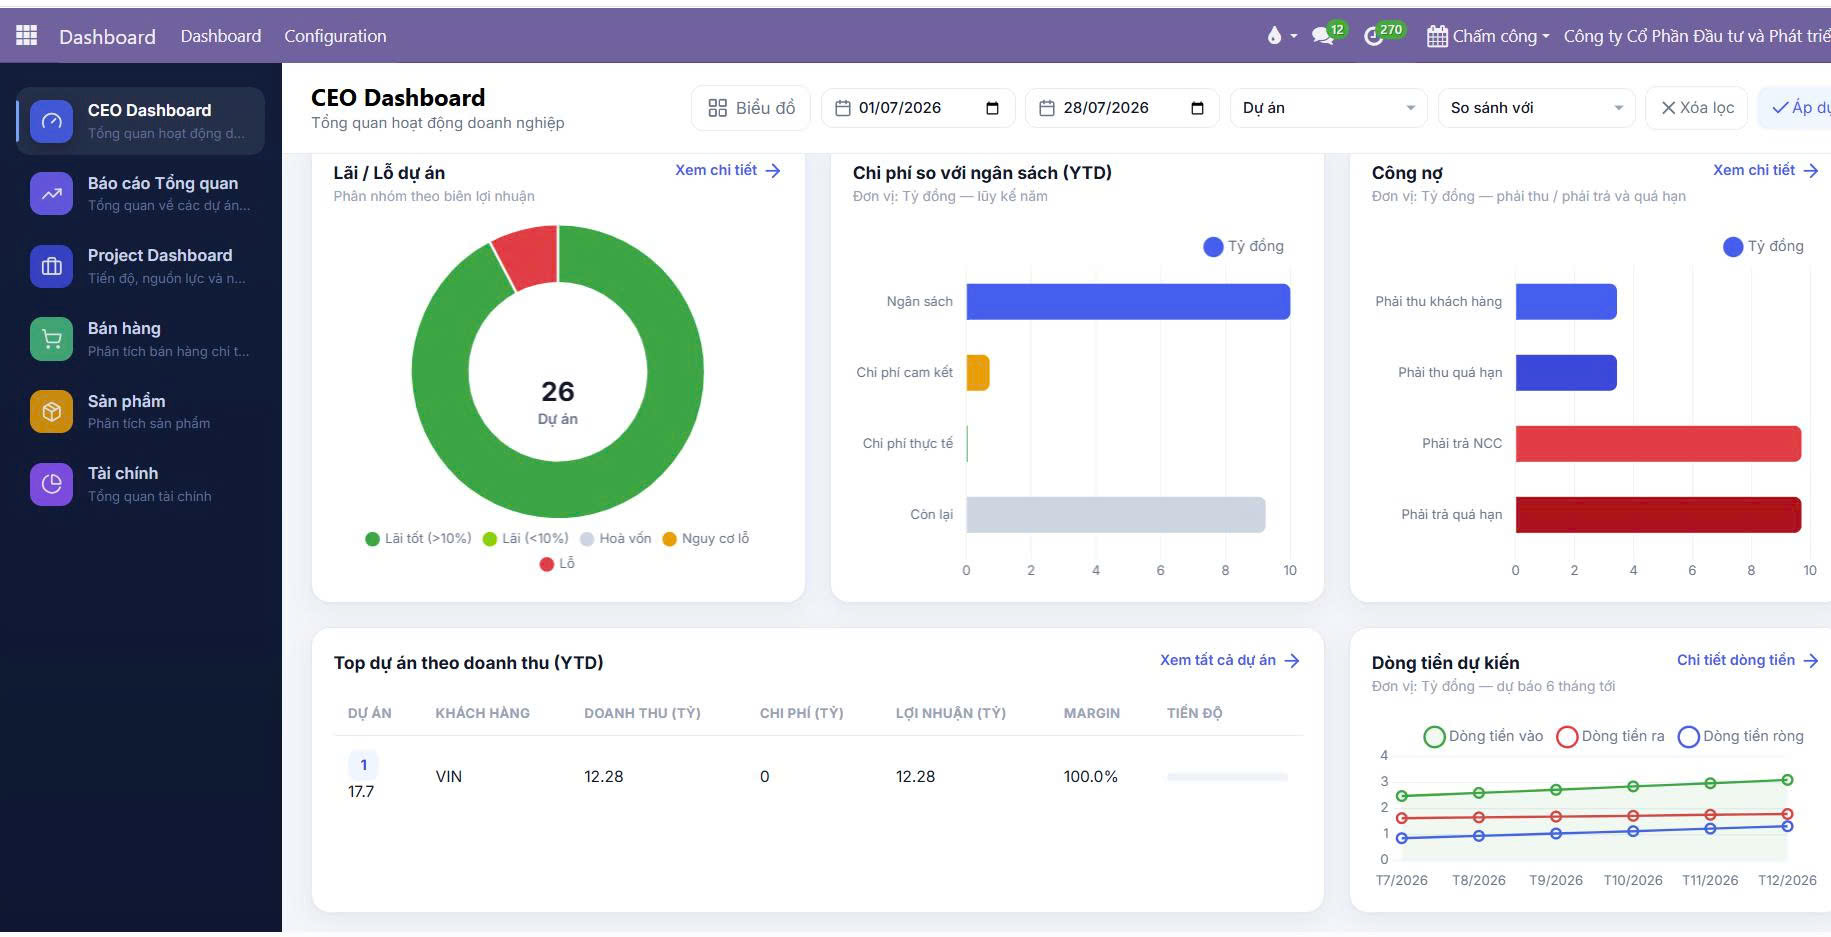Click the water drop icon in top bar
This screenshot has width=1831, height=937.
coord(1274,36)
